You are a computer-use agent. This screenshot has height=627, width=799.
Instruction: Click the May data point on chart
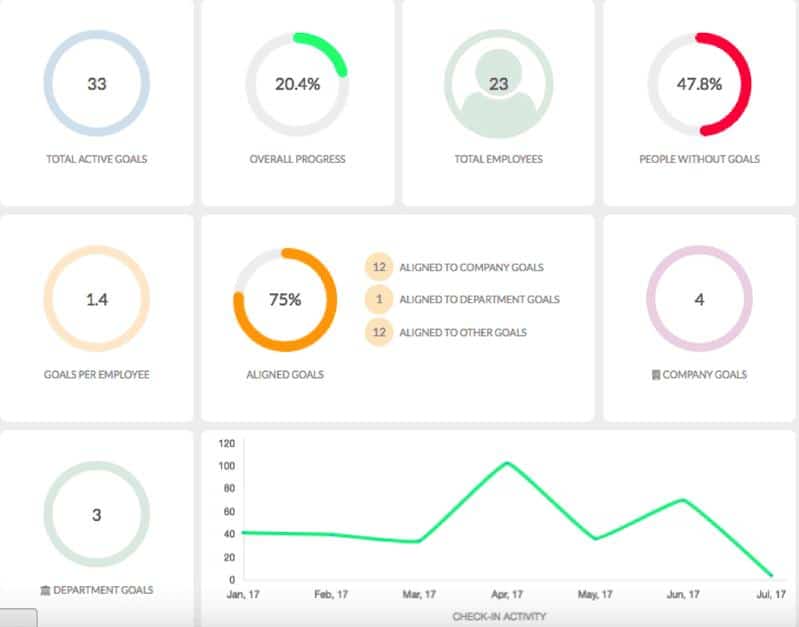tap(595, 538)
